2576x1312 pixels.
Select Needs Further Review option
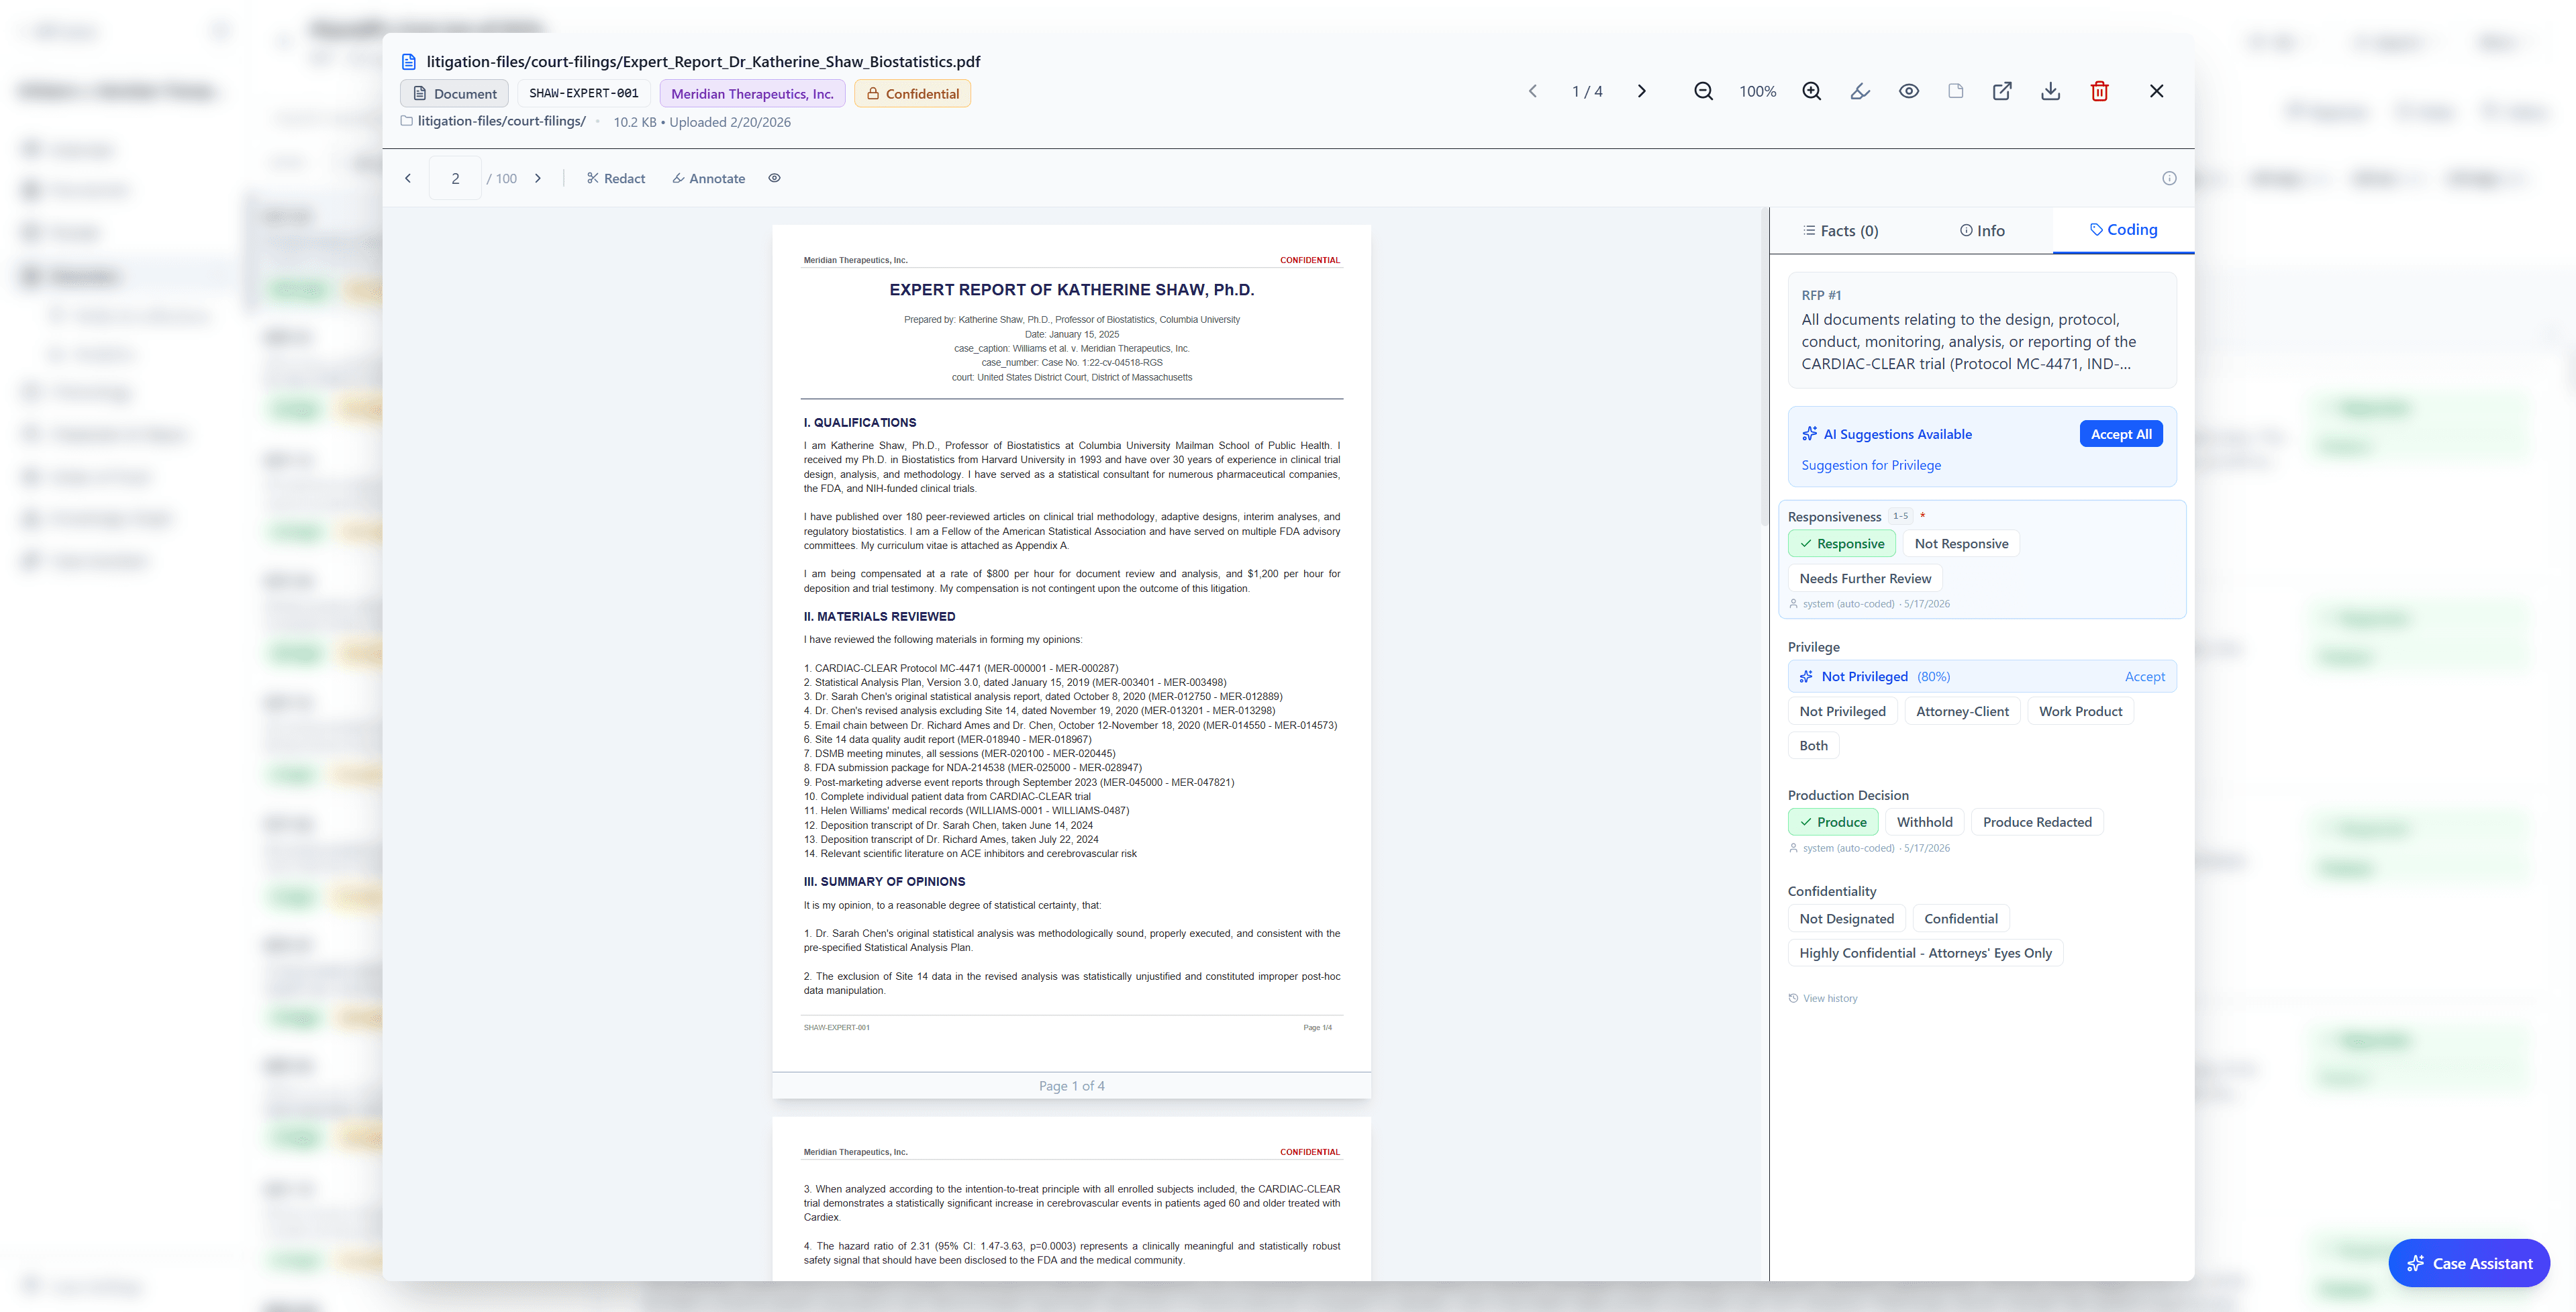[x=1865, y=578]
